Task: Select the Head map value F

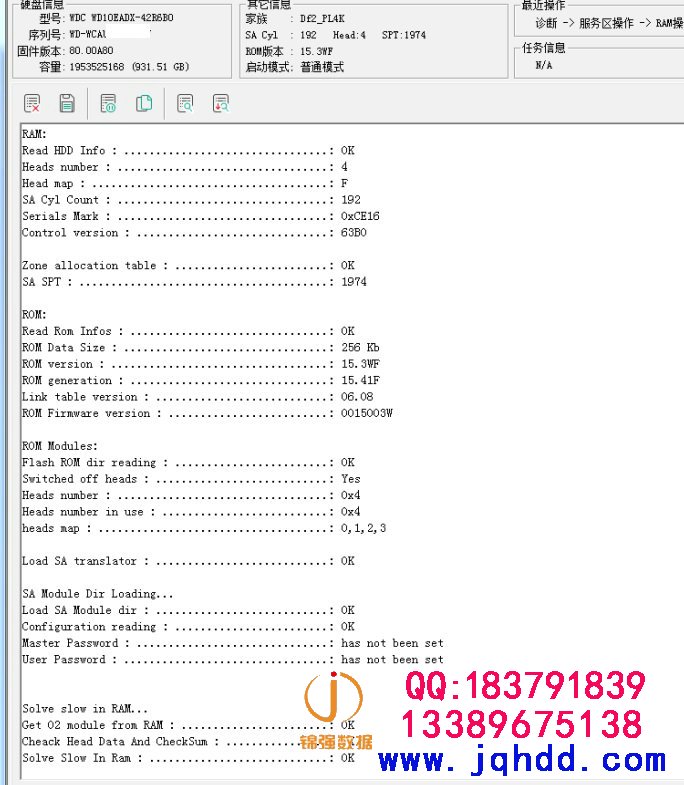Action: pos(345,183)
